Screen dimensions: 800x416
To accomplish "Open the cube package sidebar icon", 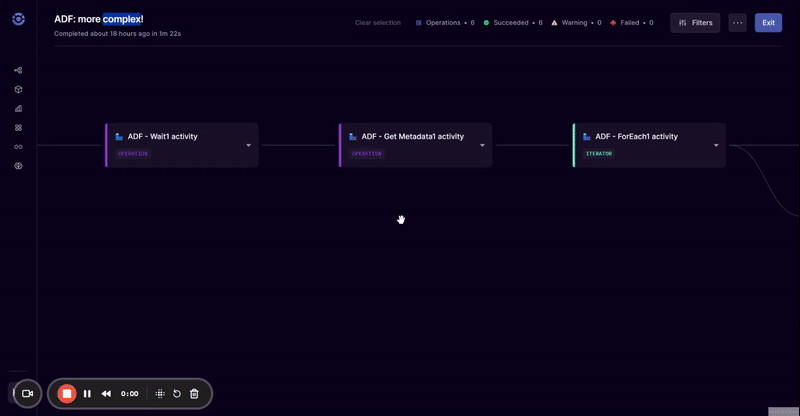I will tap(18, 89).
